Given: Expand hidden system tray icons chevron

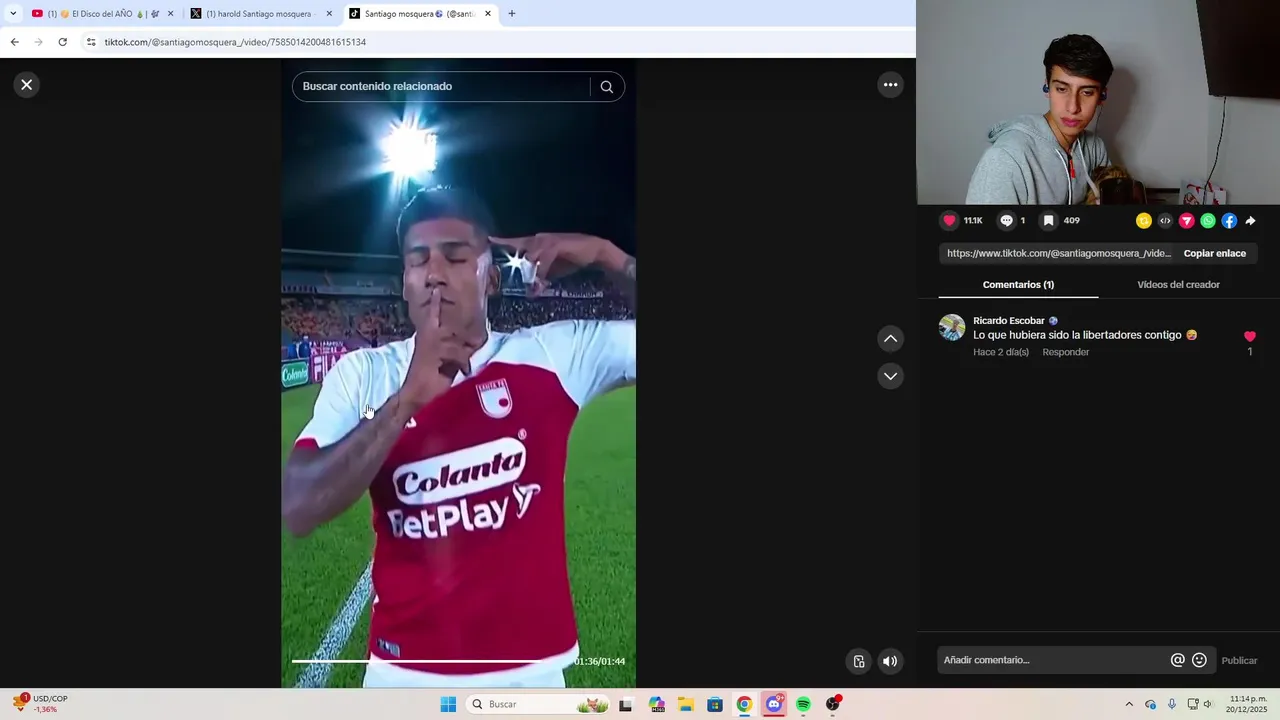Looking at the screenshot, I should (x=1129, y=704).
